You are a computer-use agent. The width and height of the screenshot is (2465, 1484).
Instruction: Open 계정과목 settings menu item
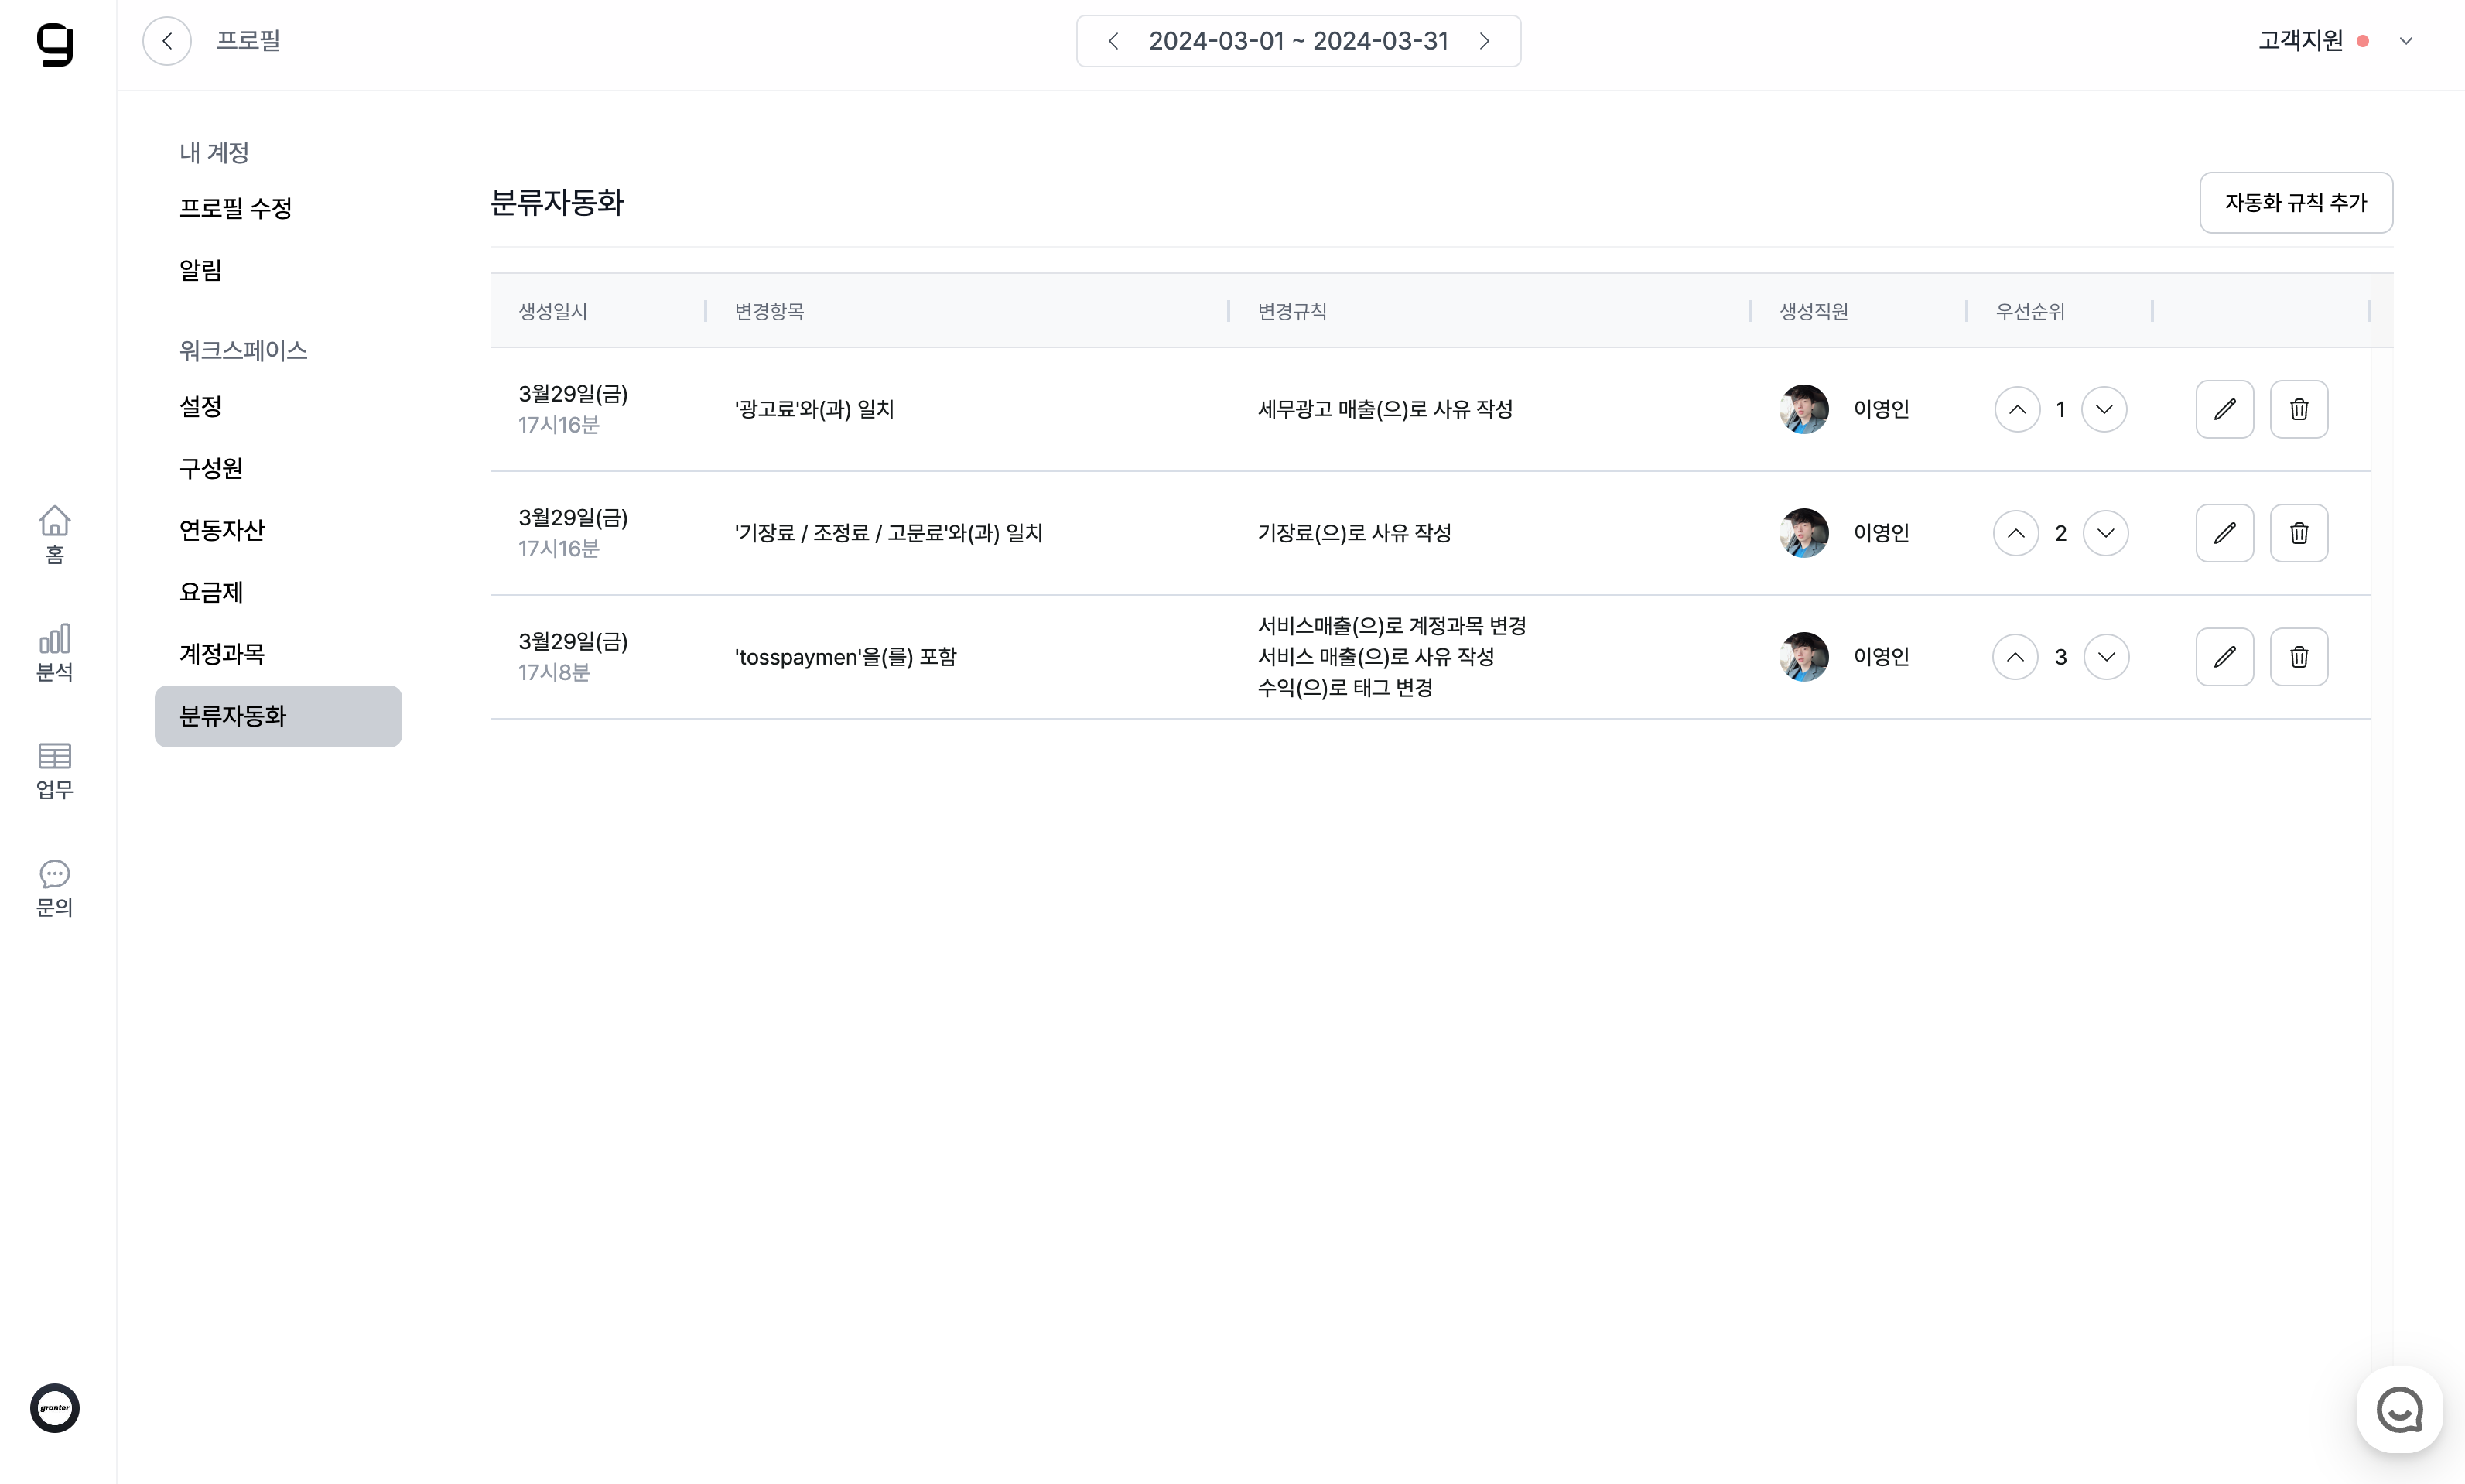pos(222,654)
